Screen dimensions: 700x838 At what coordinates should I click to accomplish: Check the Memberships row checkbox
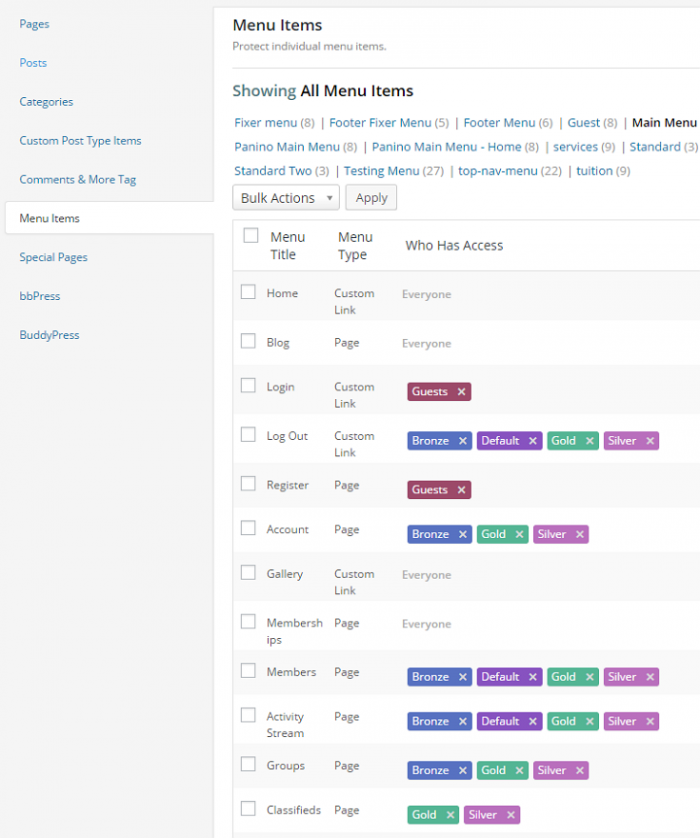(x=248, y=622)
